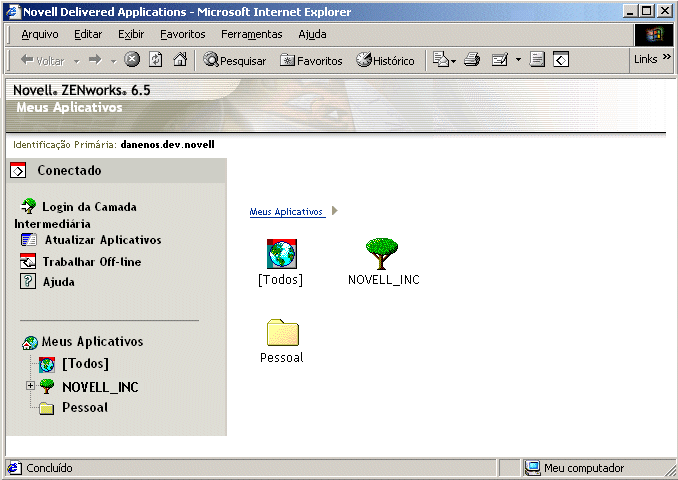Screen dimensions: 678x480
Task: Click the Ajuda question mark icon
Action: tap(28, 281)
